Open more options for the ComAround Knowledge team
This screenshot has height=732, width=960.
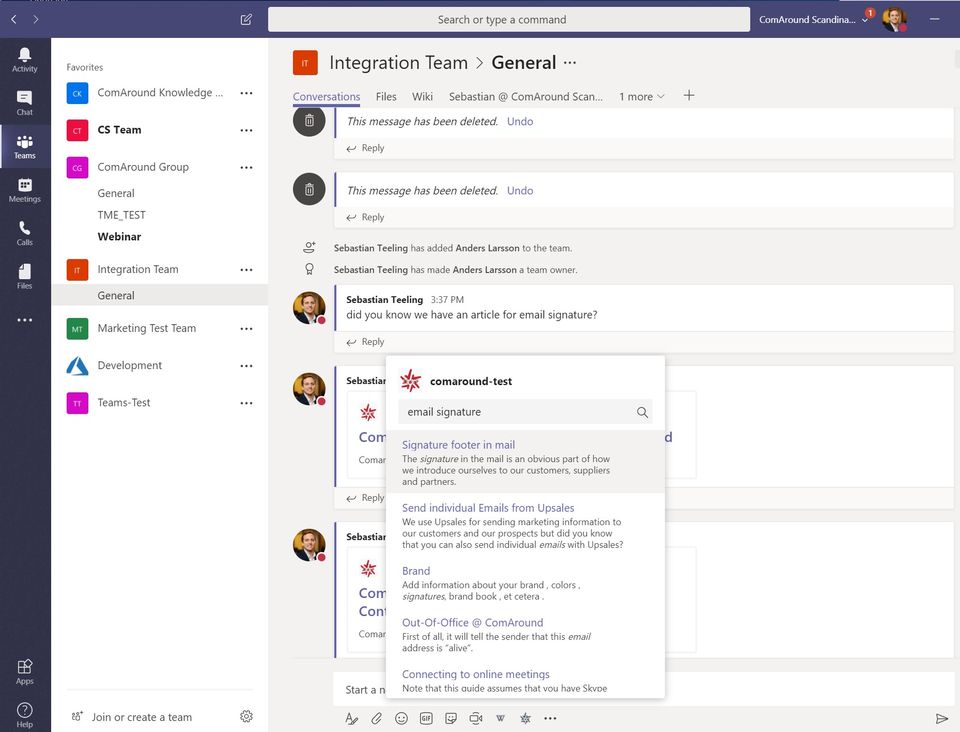246,93
